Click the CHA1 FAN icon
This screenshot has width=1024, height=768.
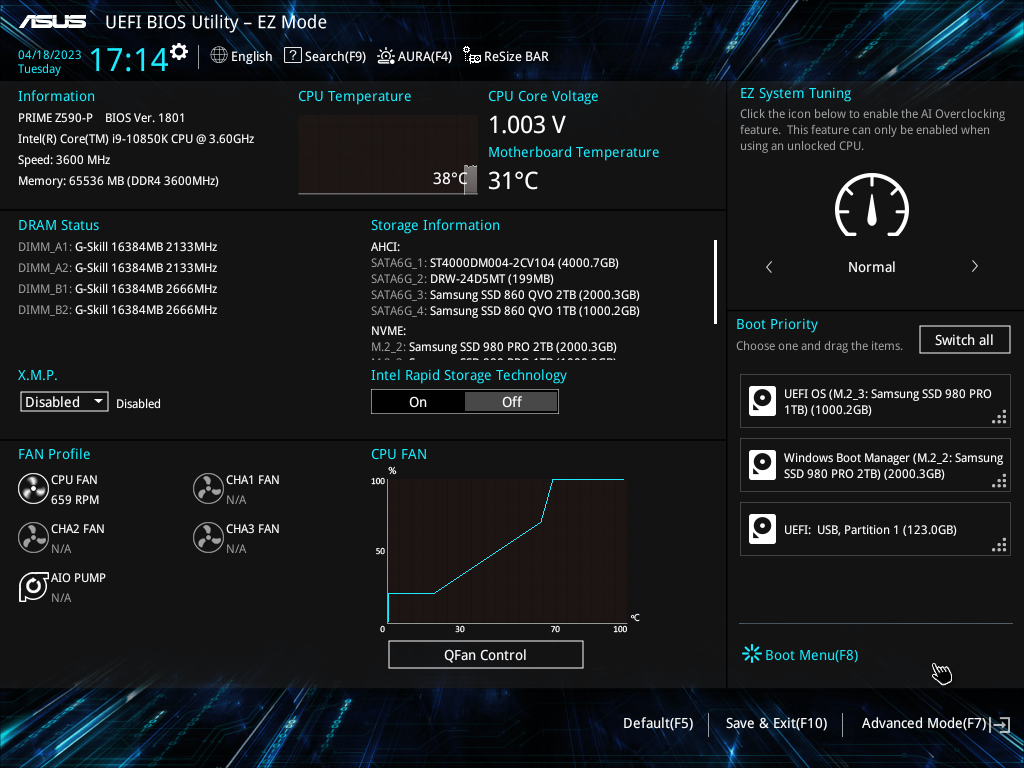coord(208,489)
